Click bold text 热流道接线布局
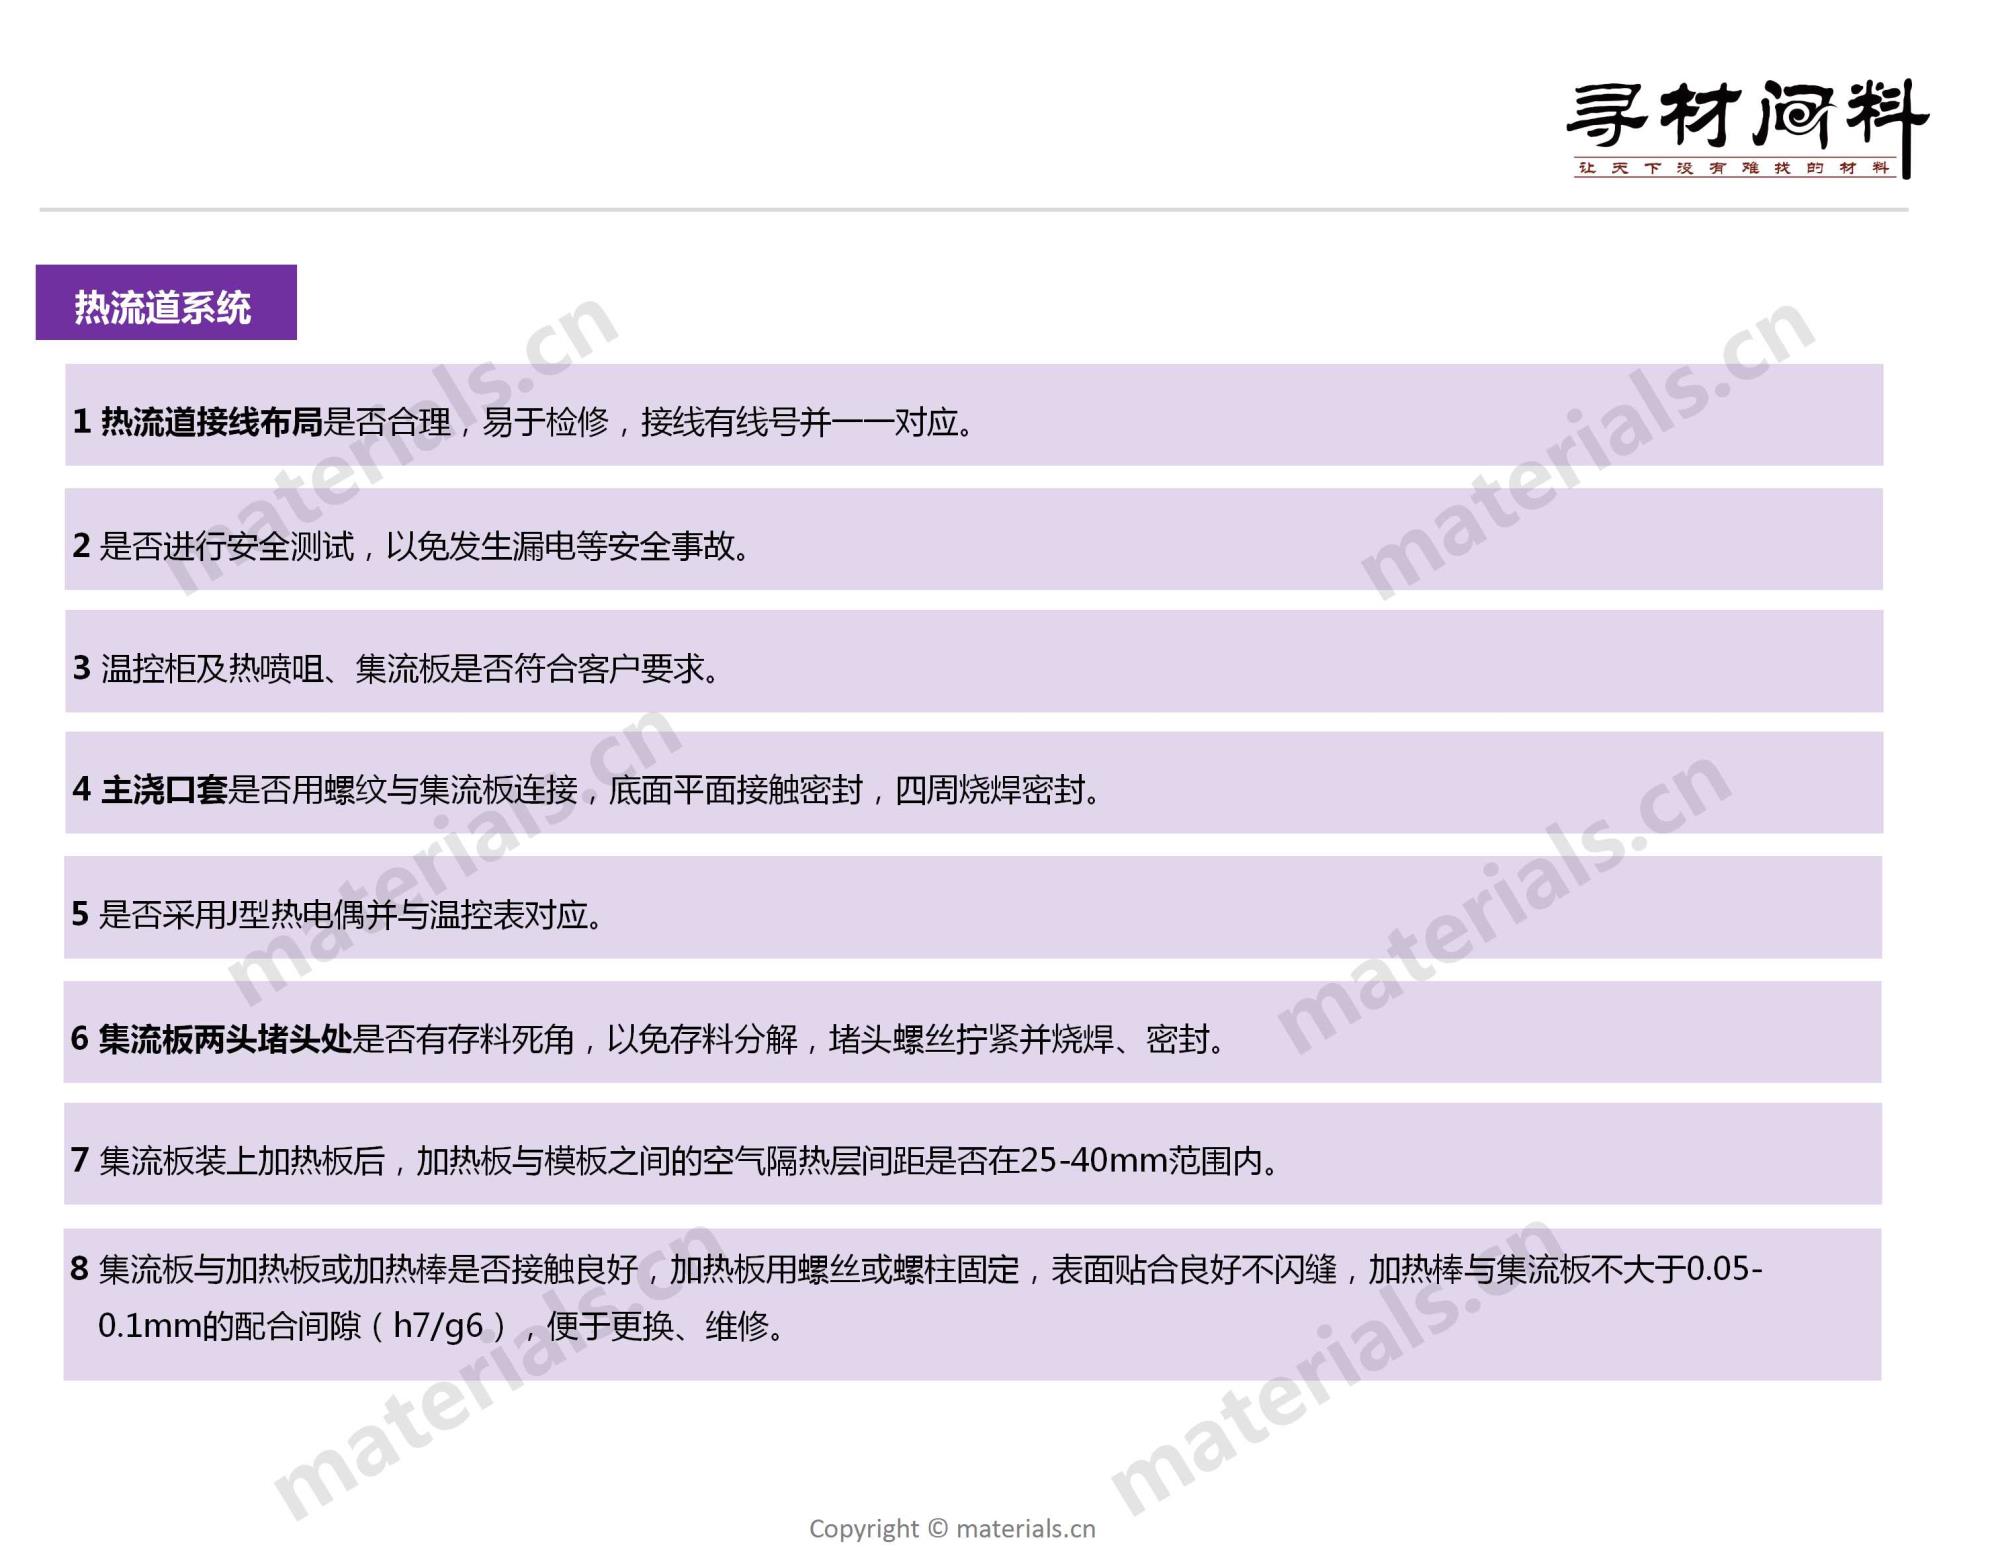Image resolution: width=2000 pixels, height=1550 pixels. pos(211,422)
